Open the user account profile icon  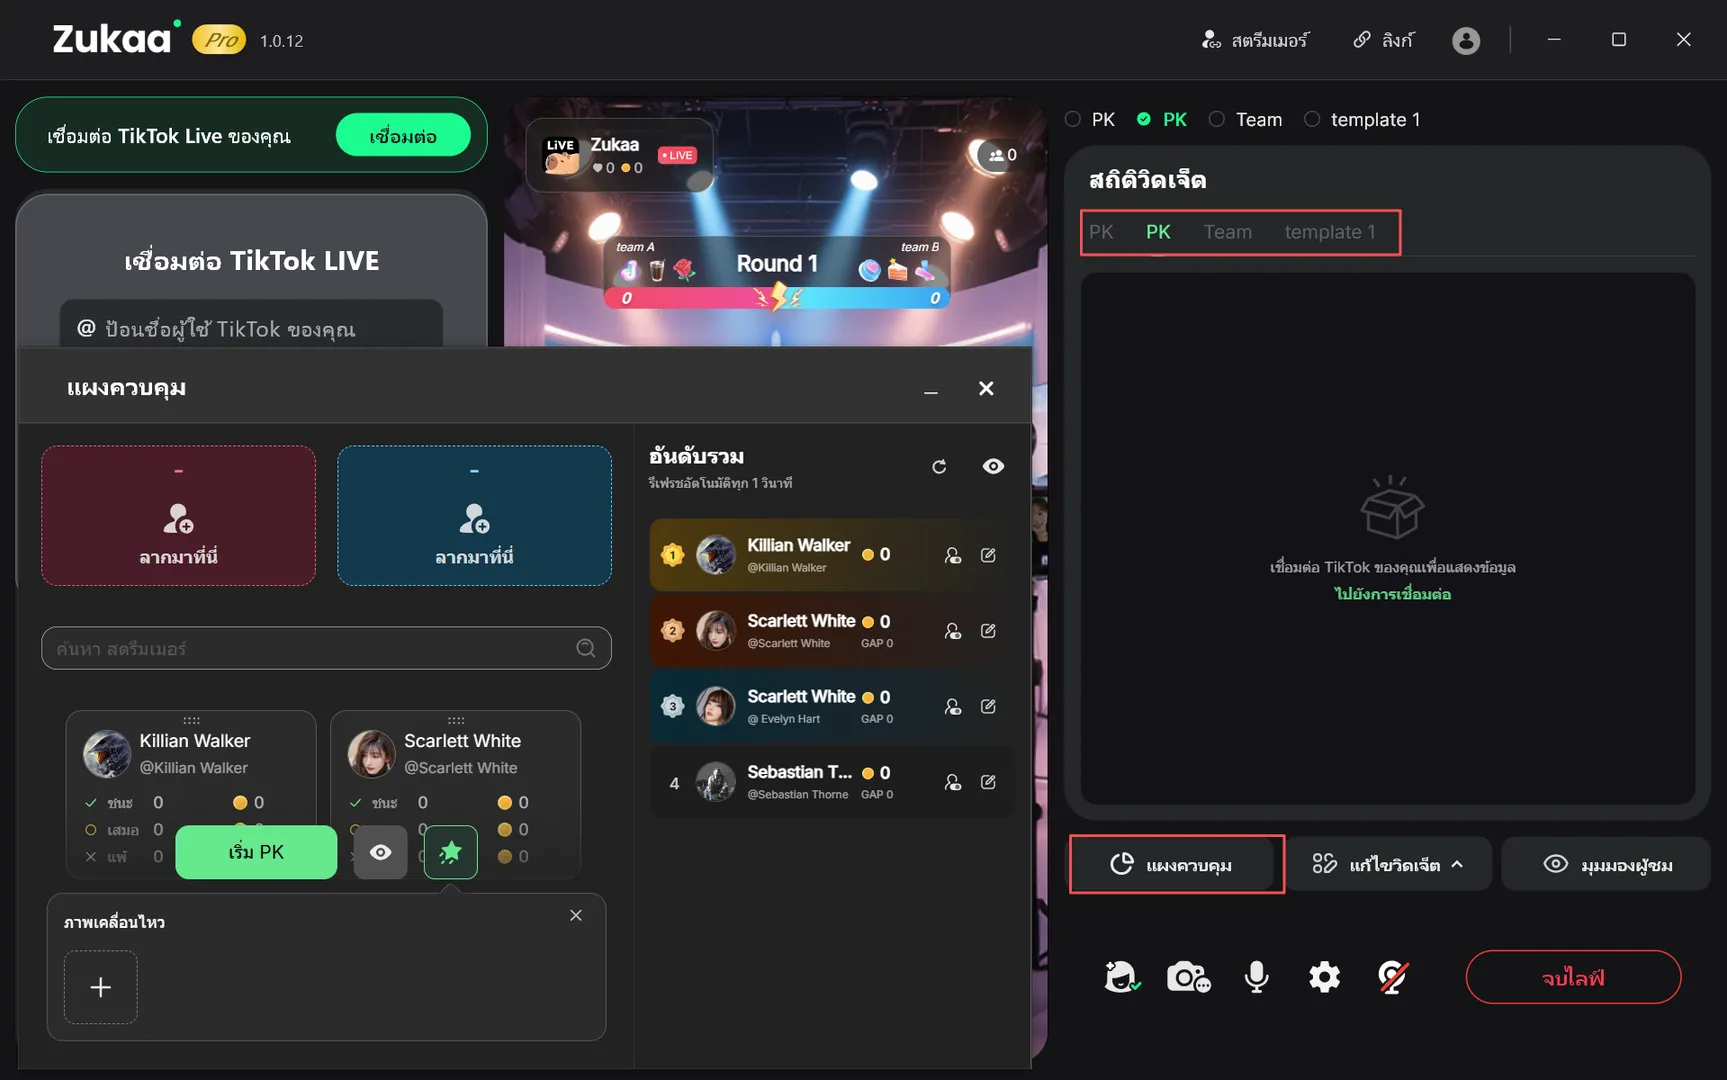pyautogui.click(x=1465, y=40)
